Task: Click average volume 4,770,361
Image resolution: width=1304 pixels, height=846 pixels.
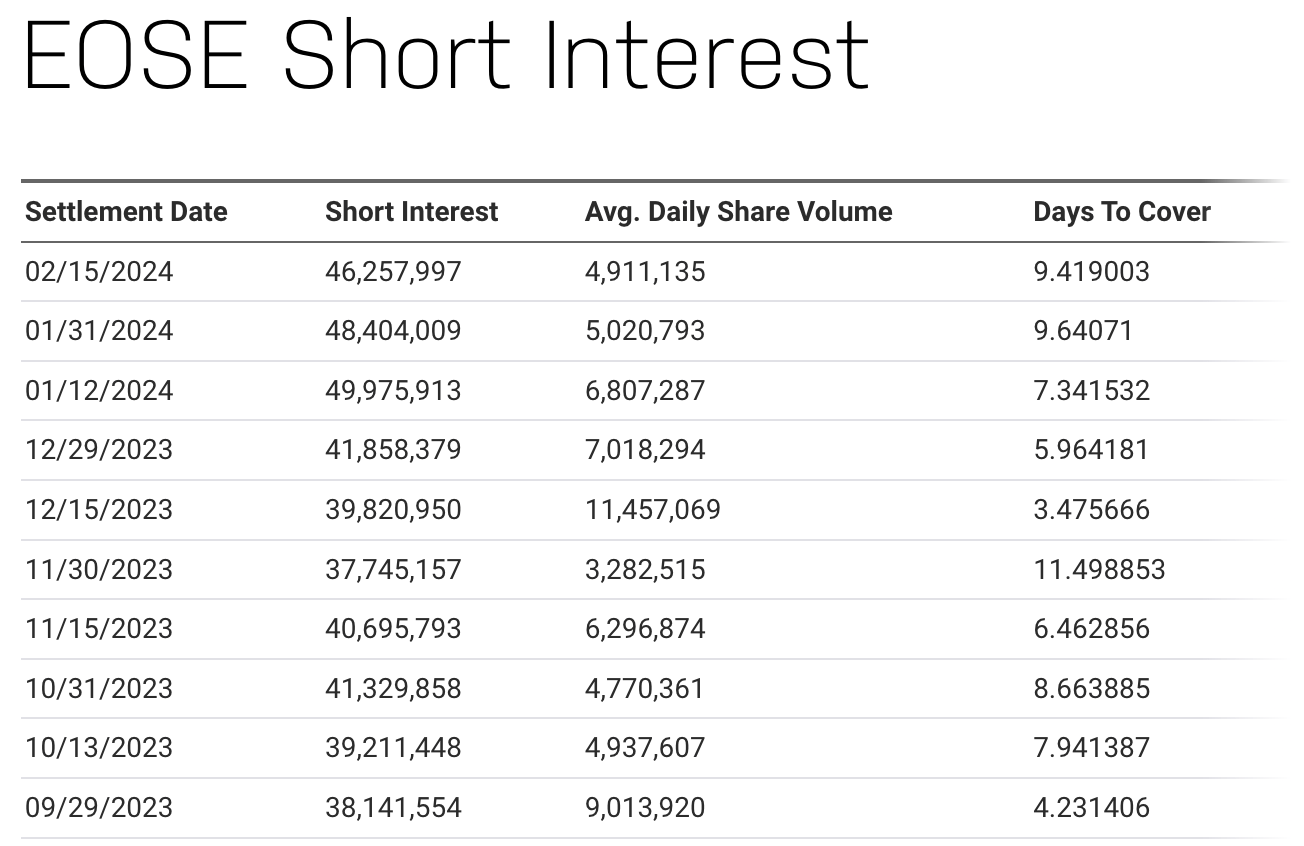Action: tap(644, 689)
